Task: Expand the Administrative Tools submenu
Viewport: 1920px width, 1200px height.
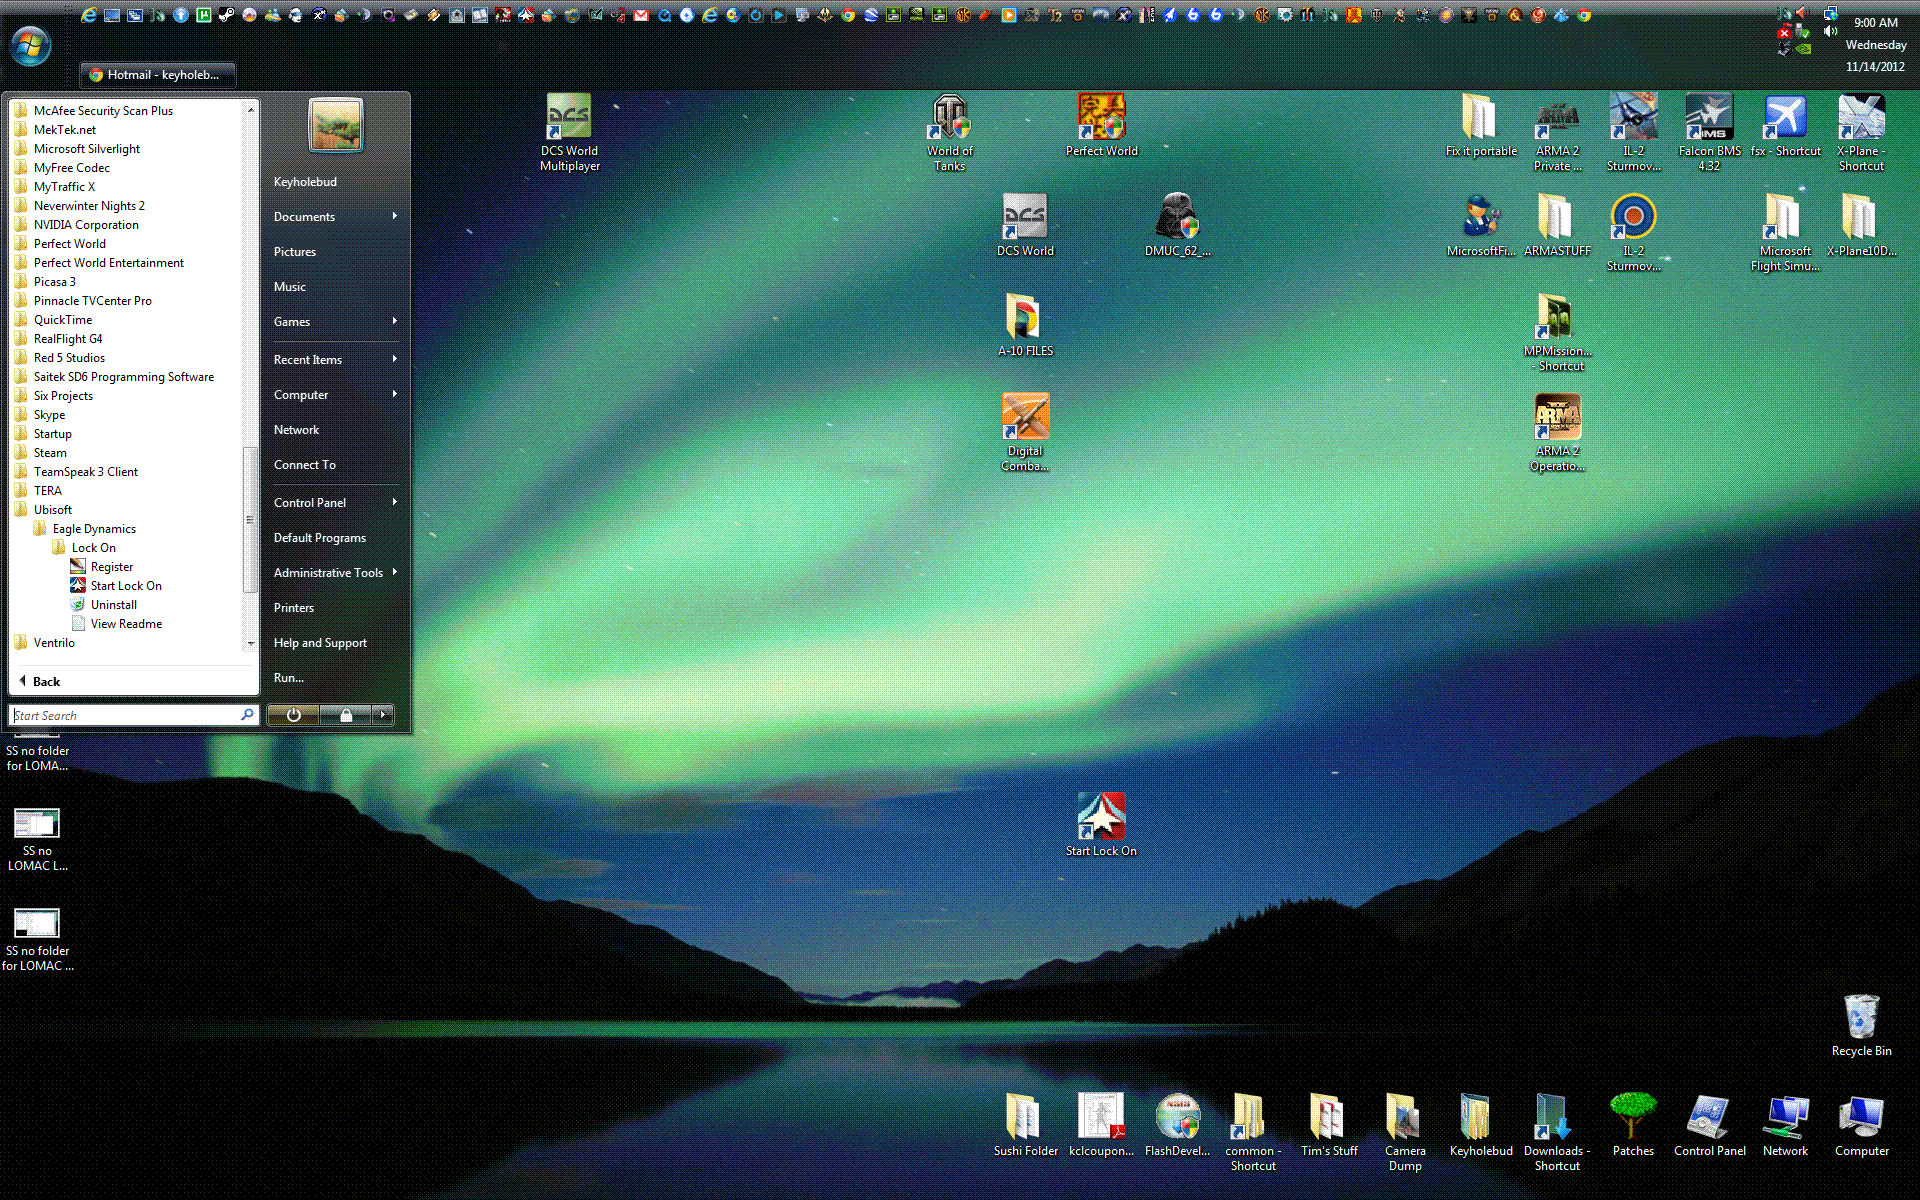Action: click(335, 573)
